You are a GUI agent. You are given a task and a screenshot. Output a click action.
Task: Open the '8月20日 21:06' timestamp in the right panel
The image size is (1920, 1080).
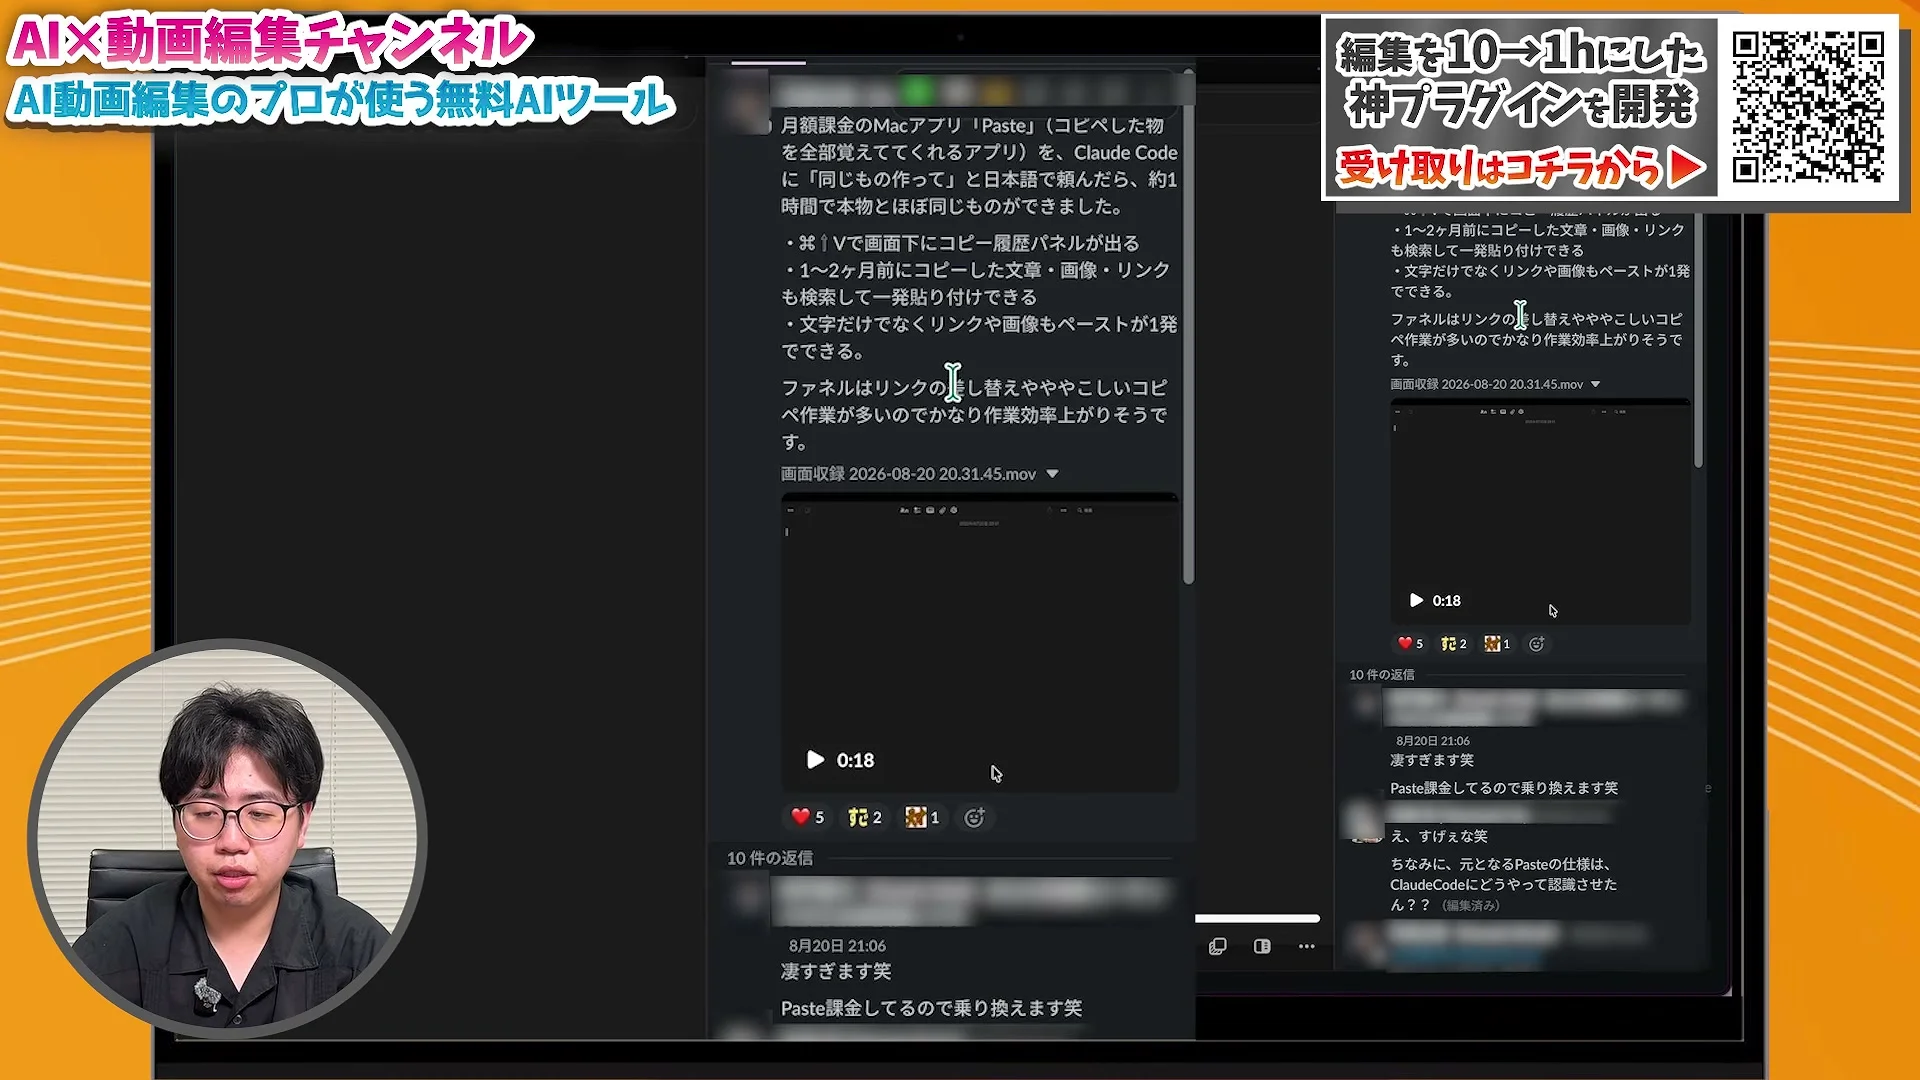point(1433,741)
